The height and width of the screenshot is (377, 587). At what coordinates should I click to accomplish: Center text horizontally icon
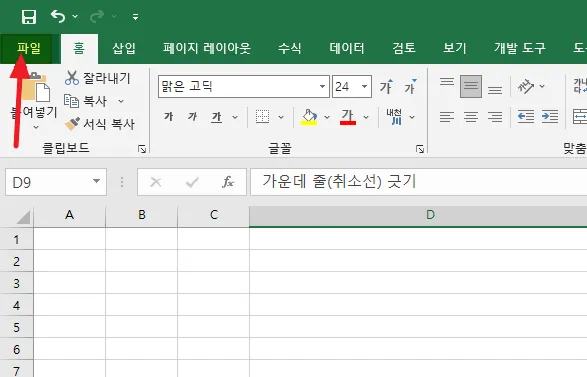(471, 117)
